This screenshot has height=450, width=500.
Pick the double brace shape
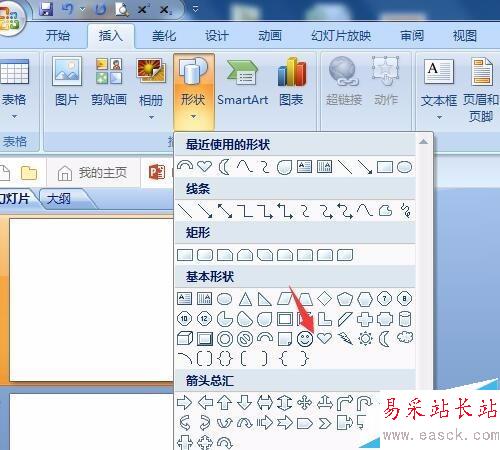225,359
